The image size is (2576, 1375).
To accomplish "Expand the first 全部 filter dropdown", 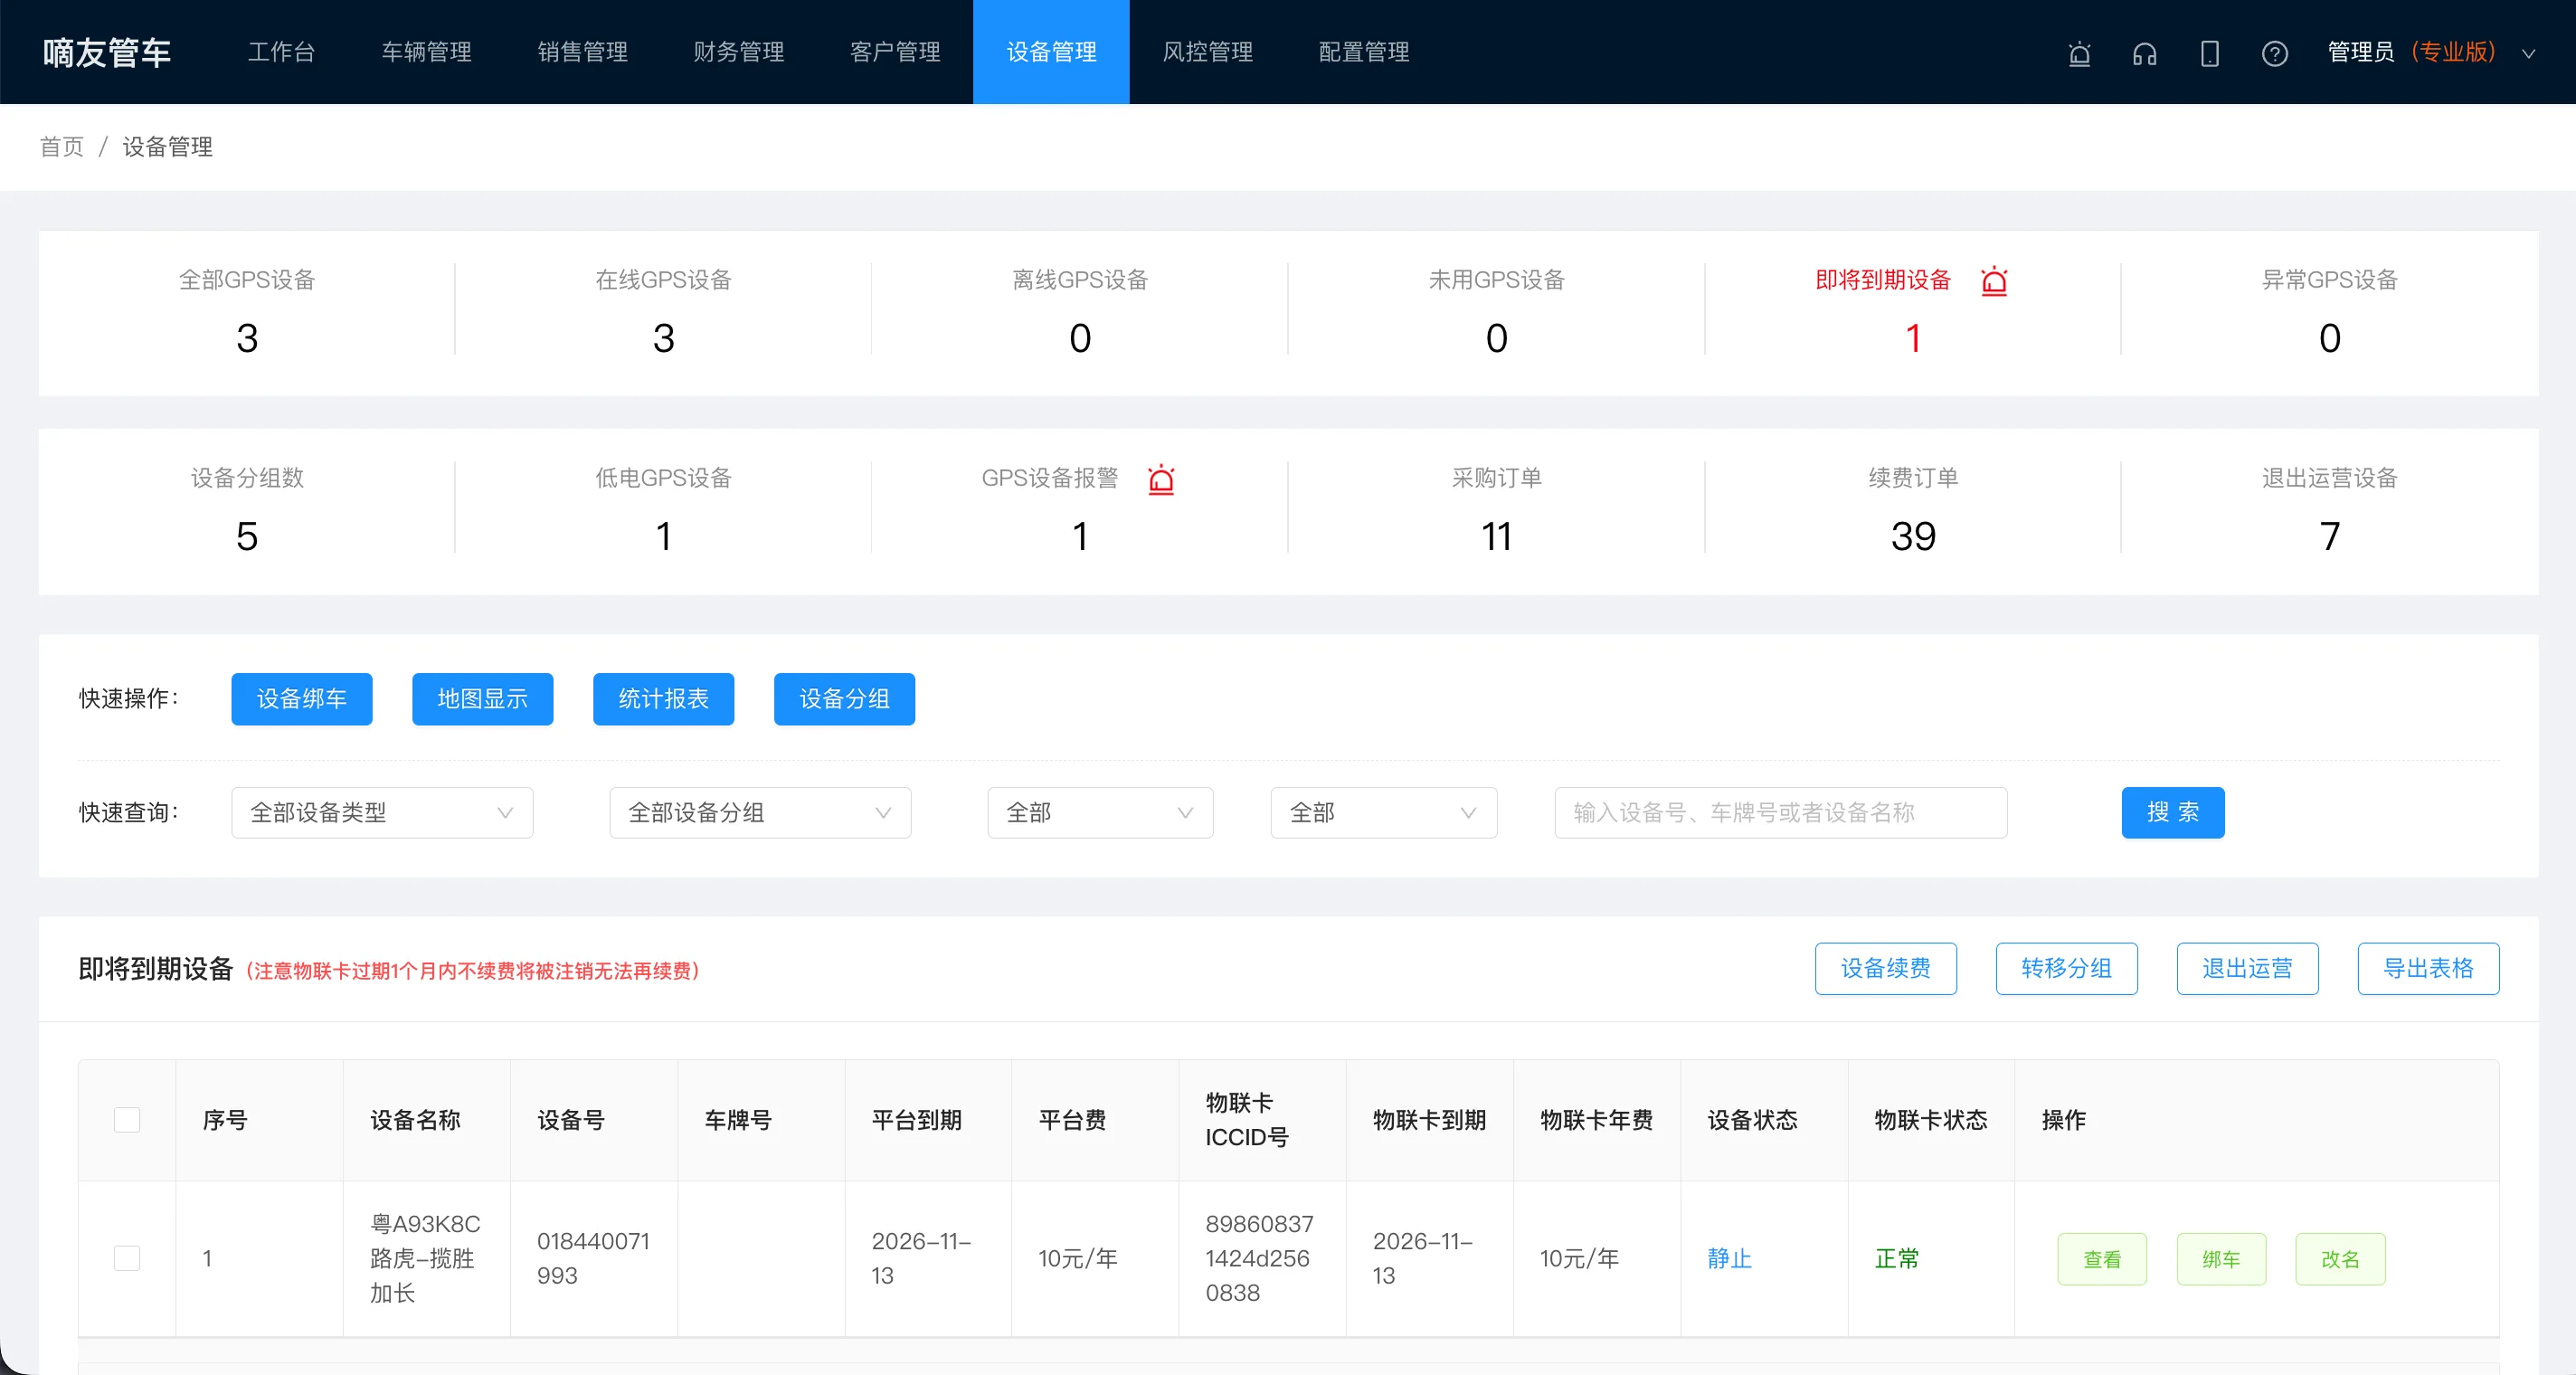I will tap(1100, 812).
